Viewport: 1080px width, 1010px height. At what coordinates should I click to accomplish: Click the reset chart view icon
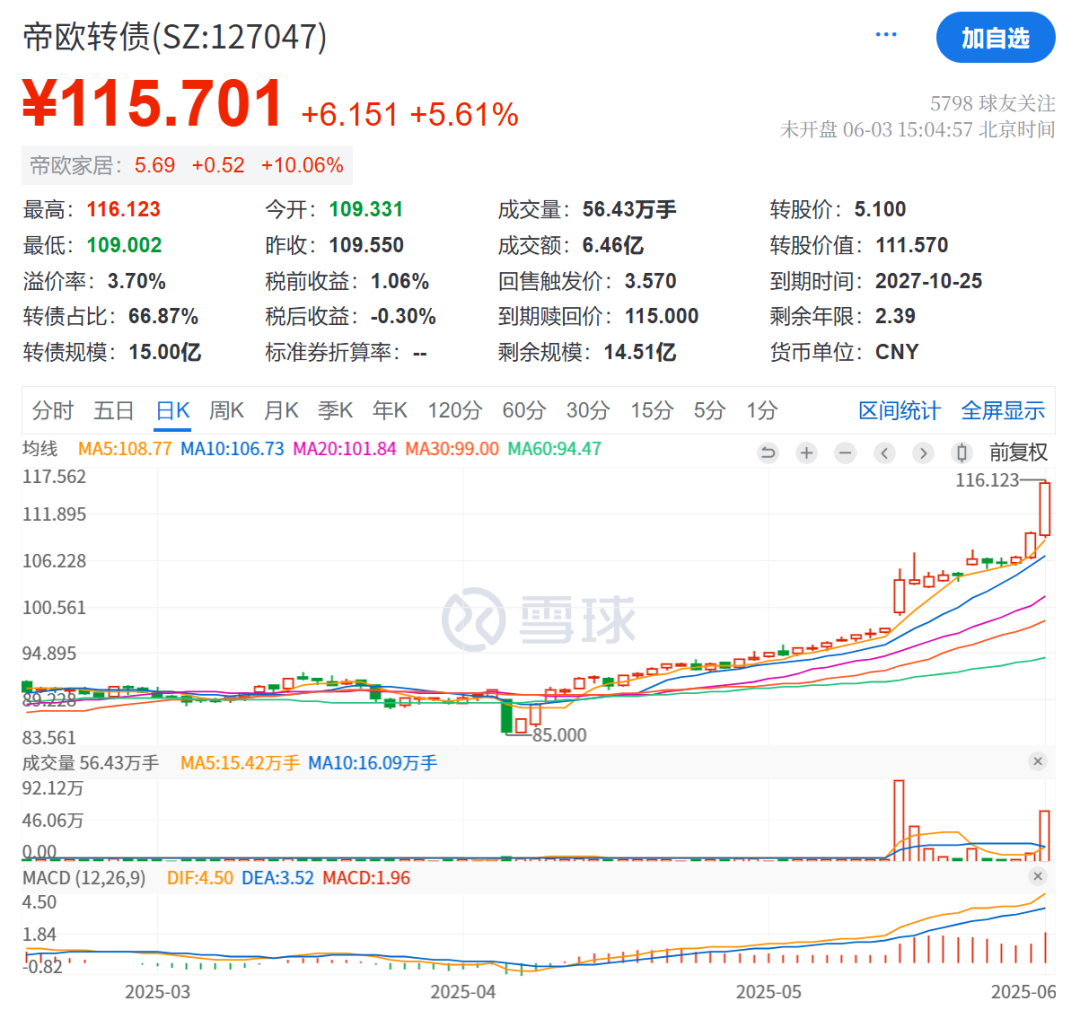click(x=767, y=453)
